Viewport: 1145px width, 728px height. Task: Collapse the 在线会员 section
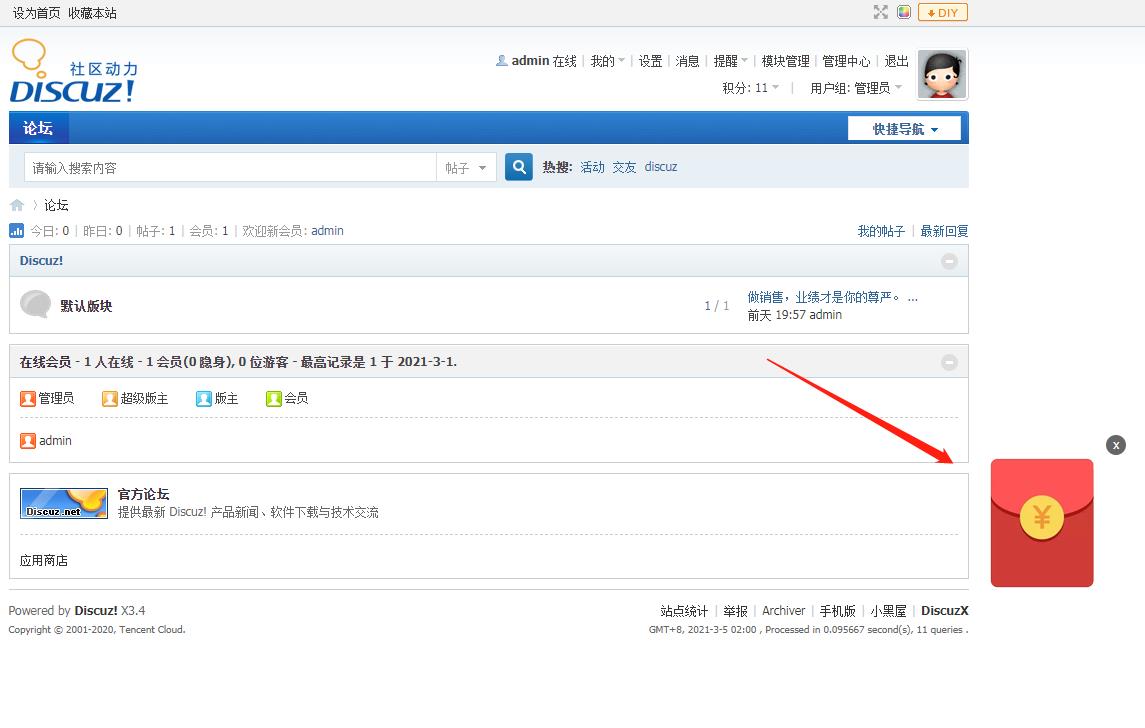[949, 362]
